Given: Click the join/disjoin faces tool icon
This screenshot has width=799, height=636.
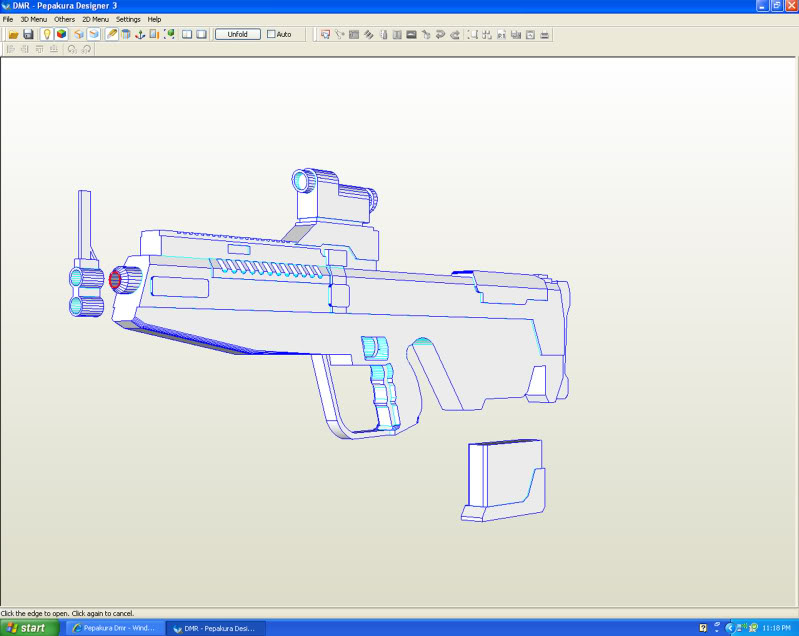Looking at the screenshot, I should 354,35.
